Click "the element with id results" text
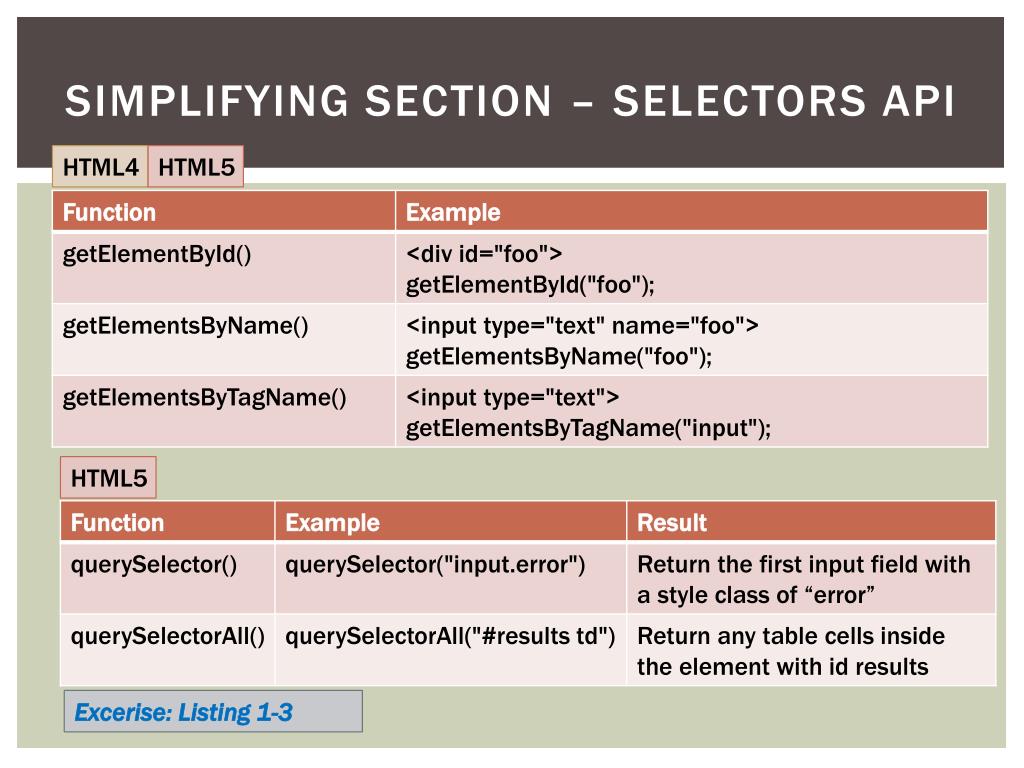The height and width of the screenshot is (768, 1024). pos(782,667)
